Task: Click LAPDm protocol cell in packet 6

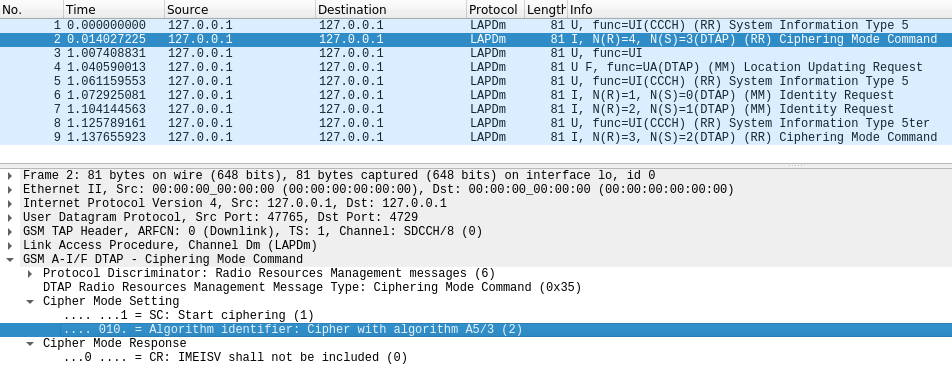Action: [x=488, y=95]
